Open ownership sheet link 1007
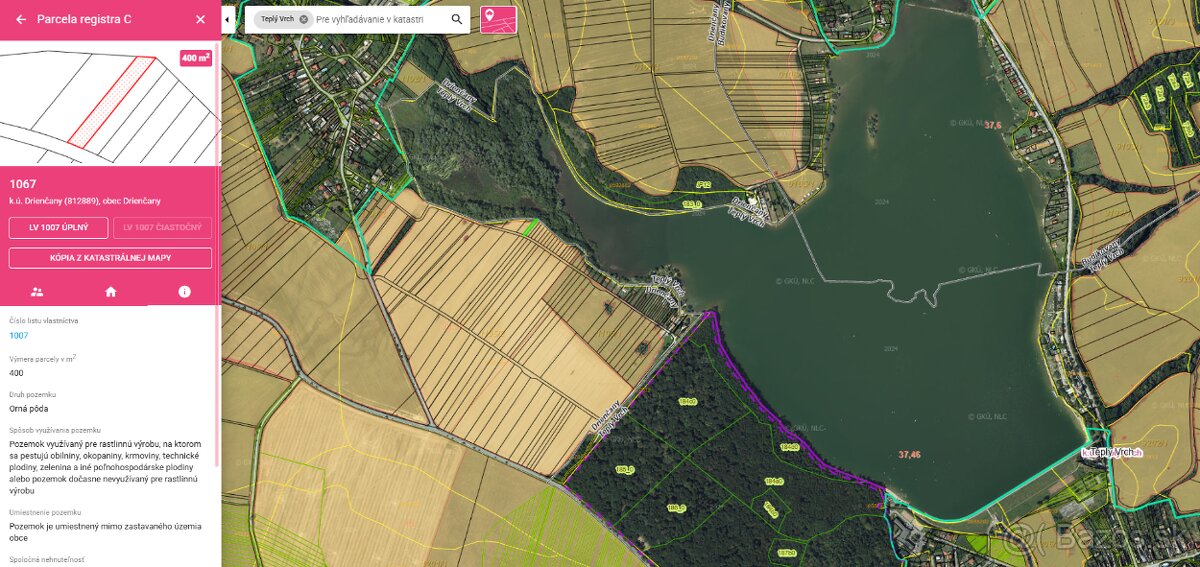The image size is (1200, 567). 19,336
